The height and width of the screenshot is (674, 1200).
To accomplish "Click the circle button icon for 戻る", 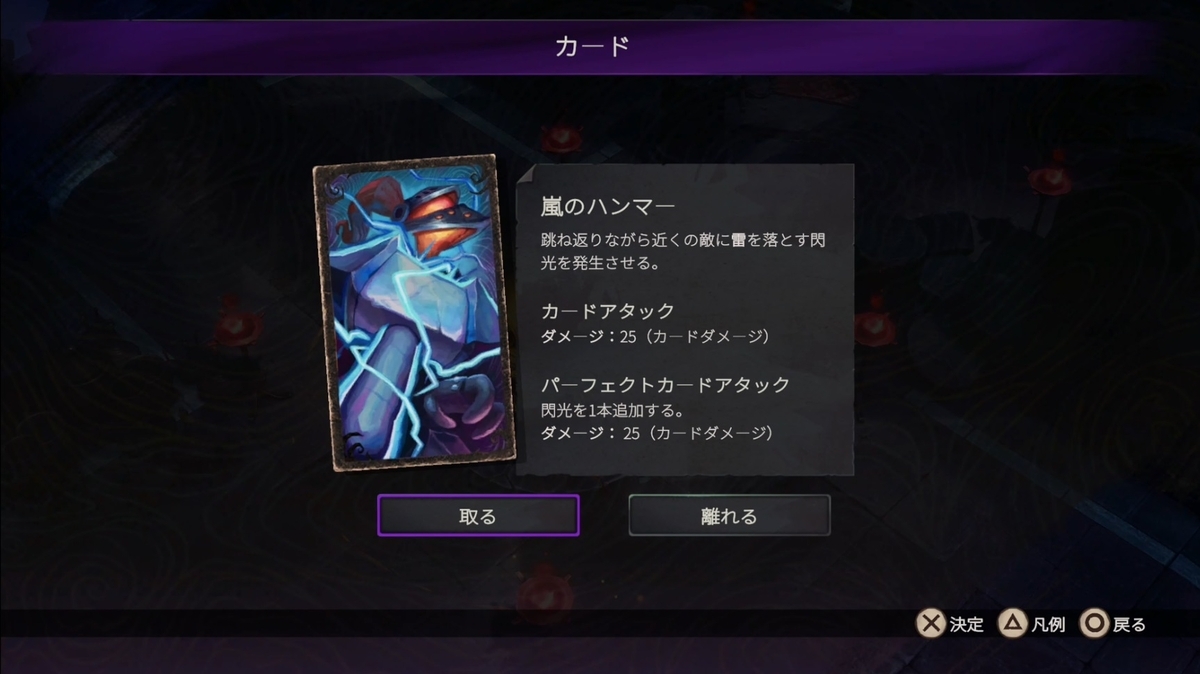I will (x=1095, y=624).
